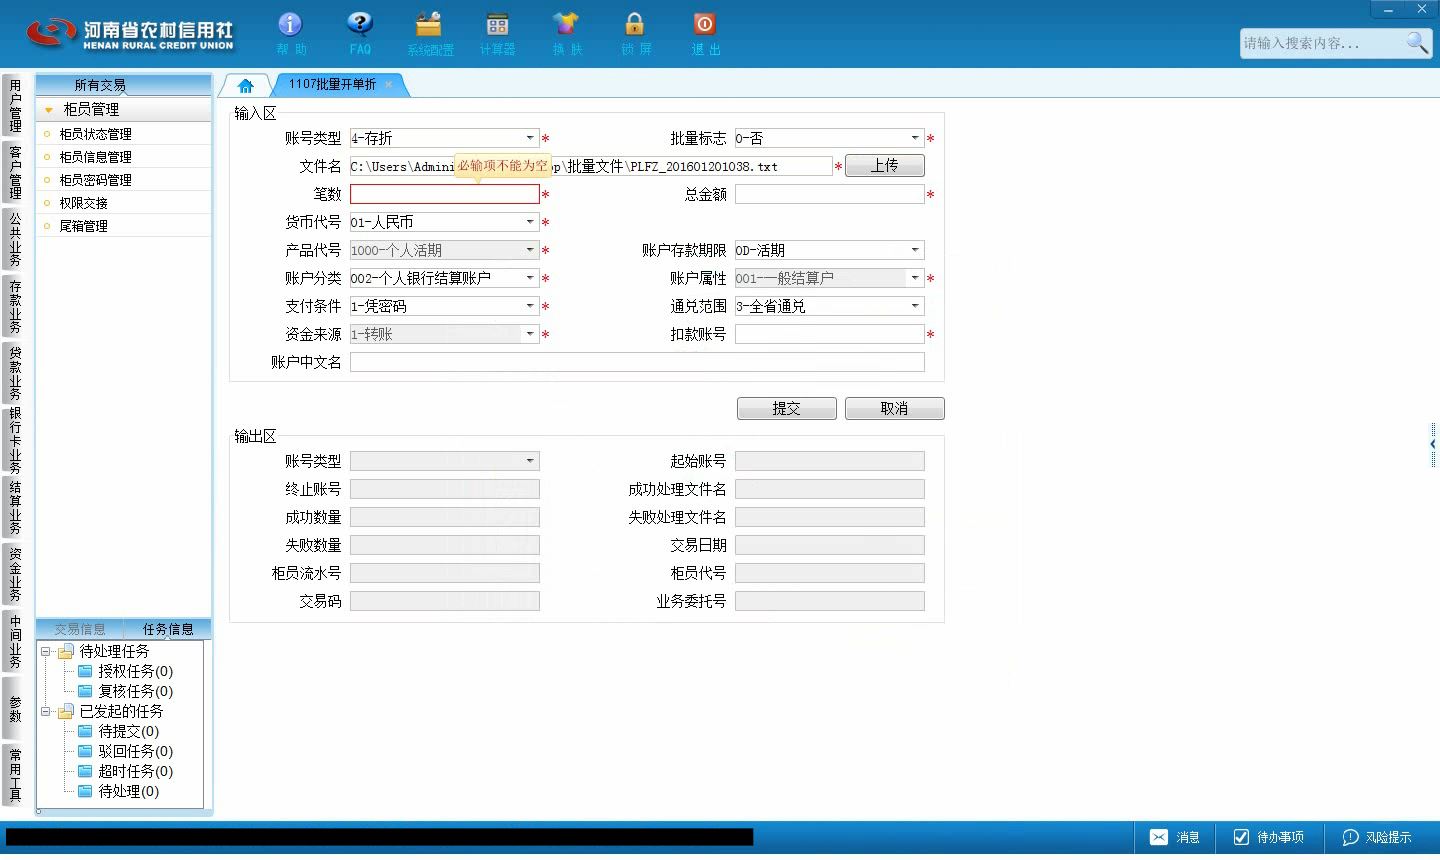Click the 提交 submit button

[x=787, y=408]
